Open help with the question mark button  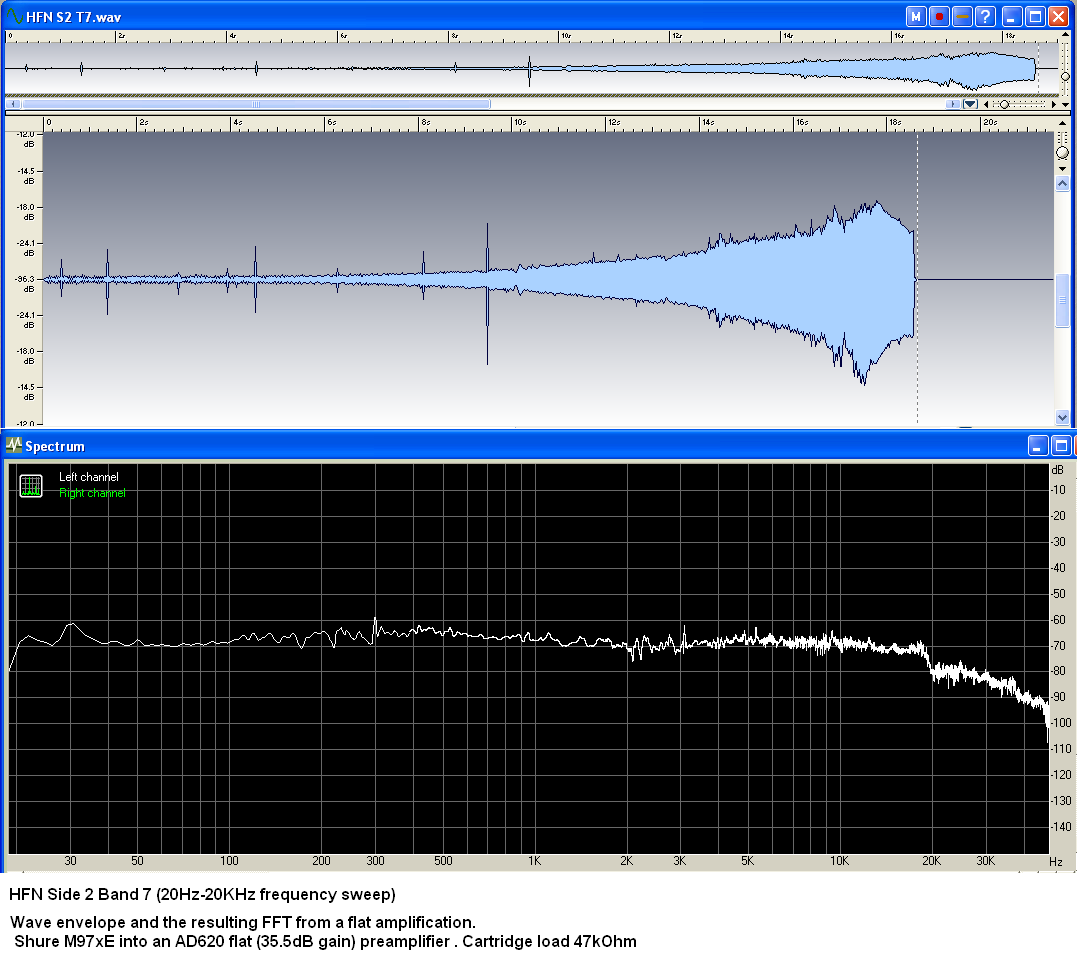tap(986, 16)
